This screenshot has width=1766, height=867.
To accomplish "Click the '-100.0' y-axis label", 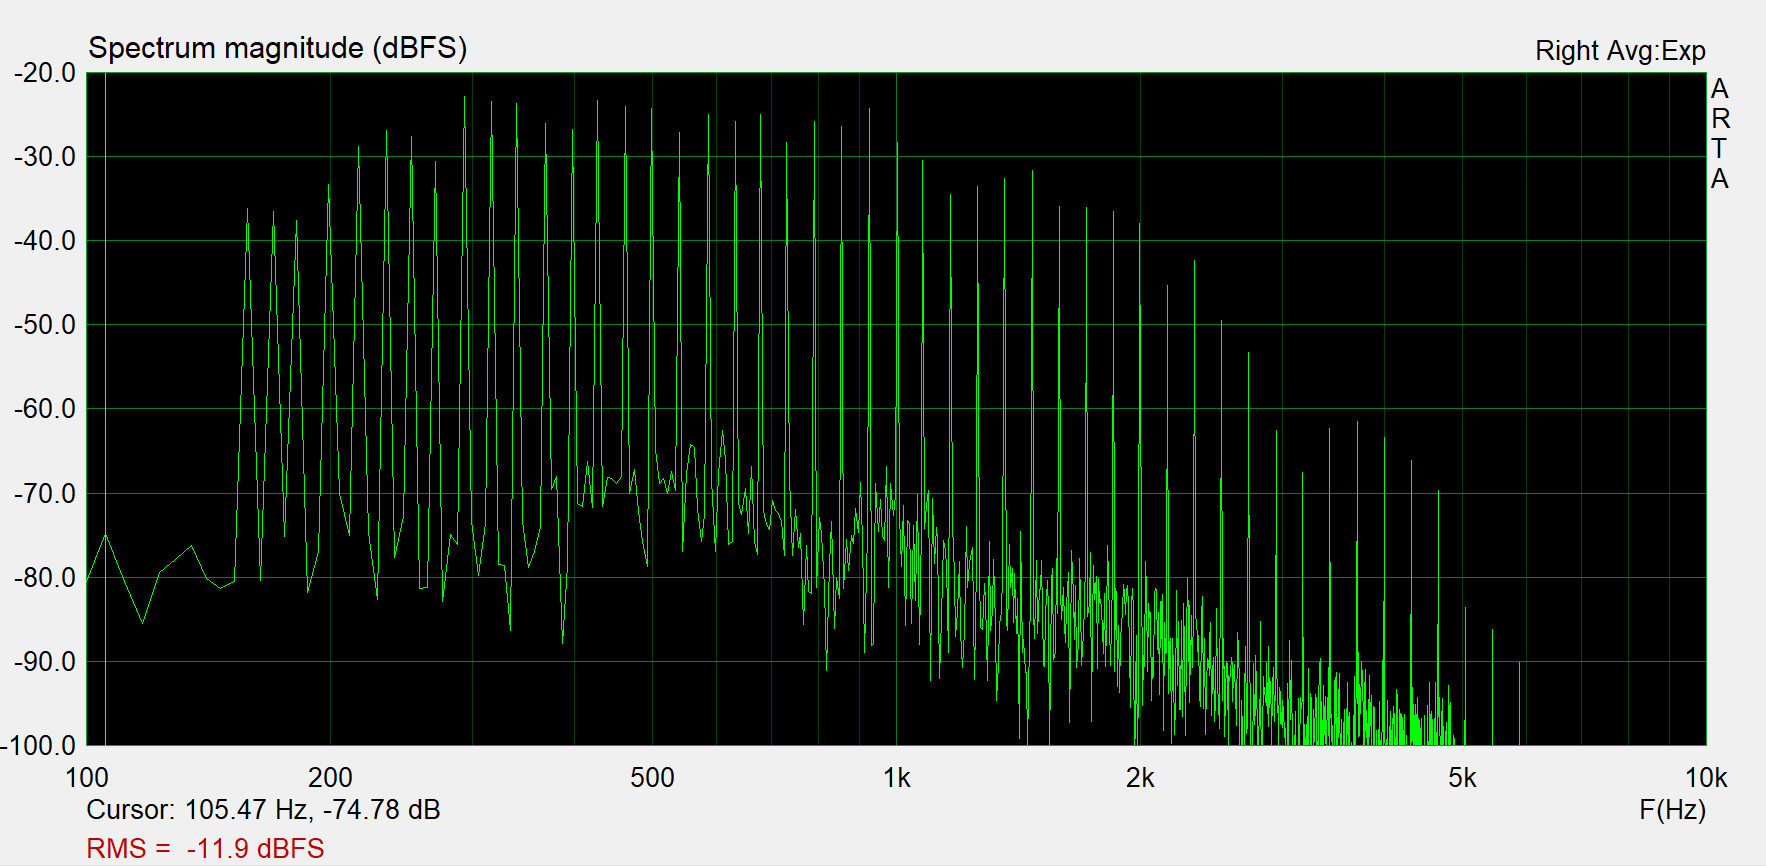I will (x=39, y=746).
